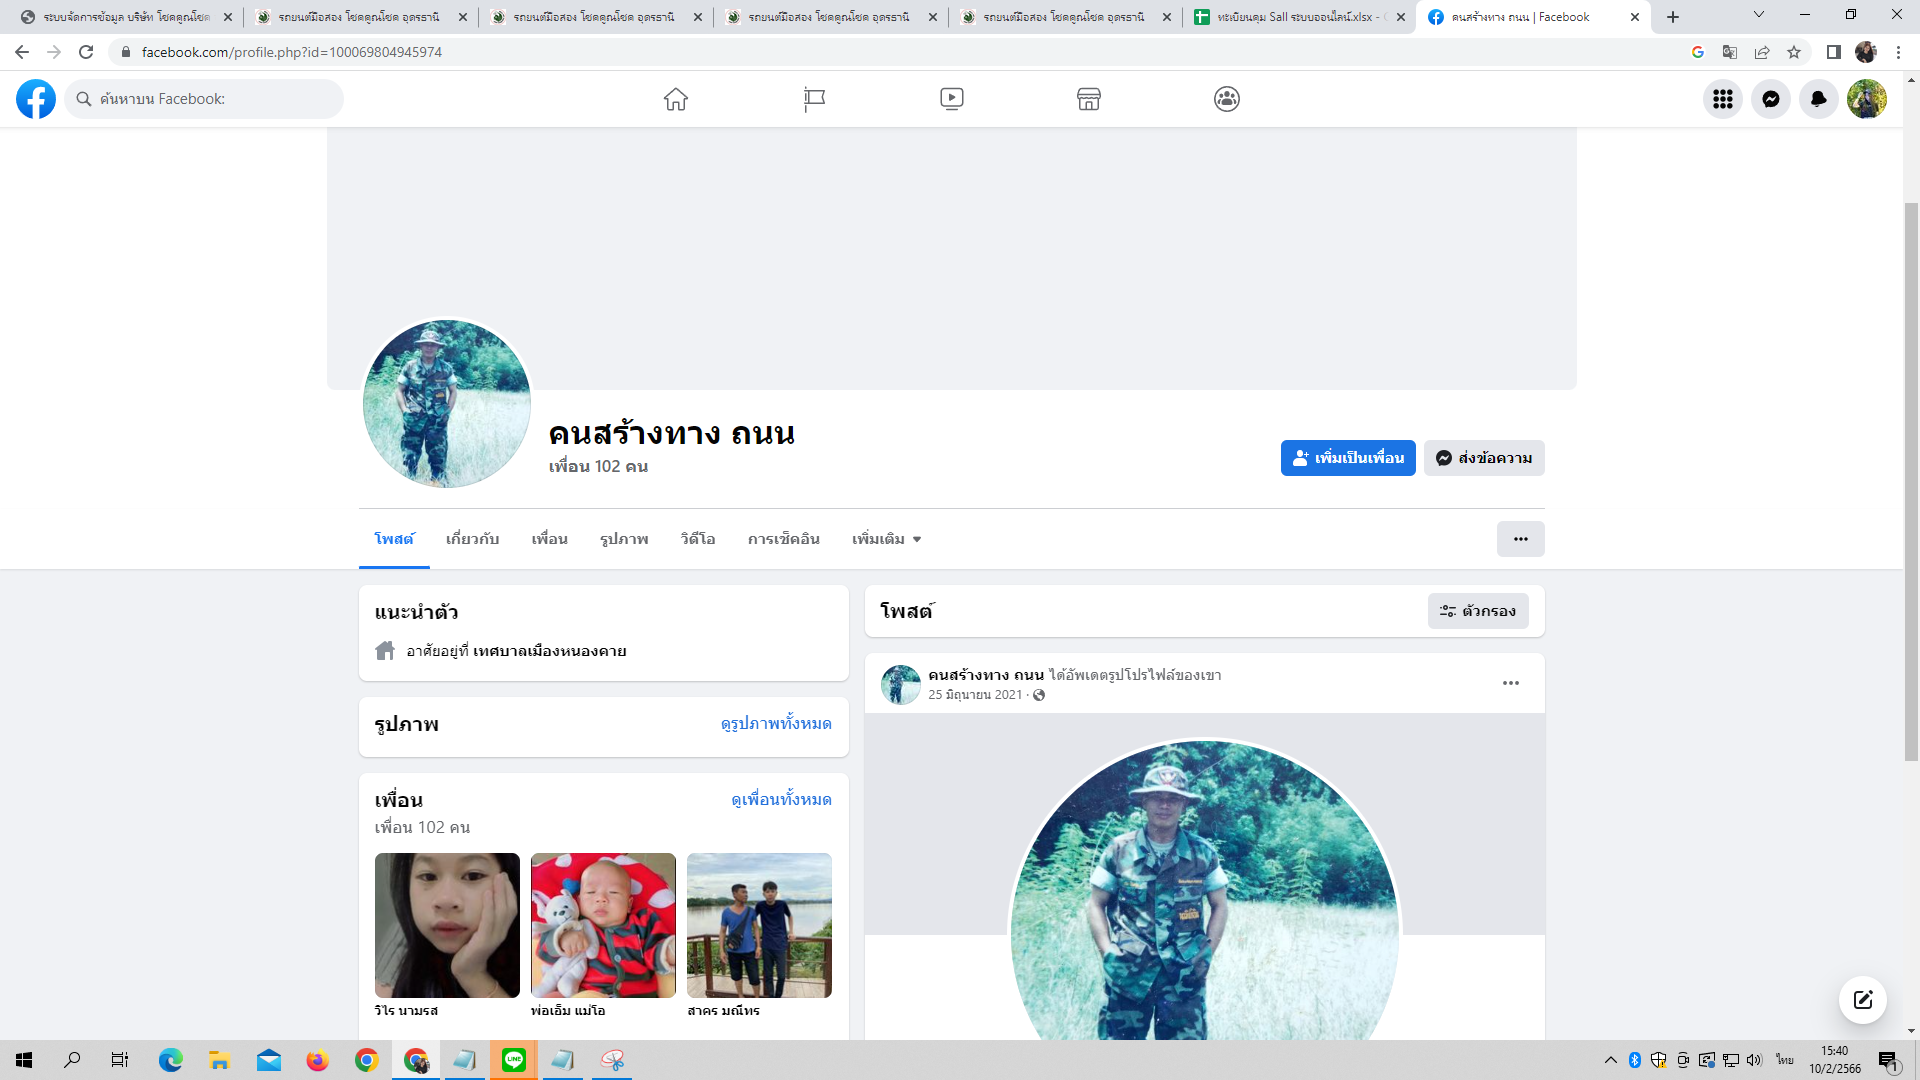Open the notifications bell icon
Image resolution: width=1920 pixels, height=1080 pixels.
pos(1818,99)
